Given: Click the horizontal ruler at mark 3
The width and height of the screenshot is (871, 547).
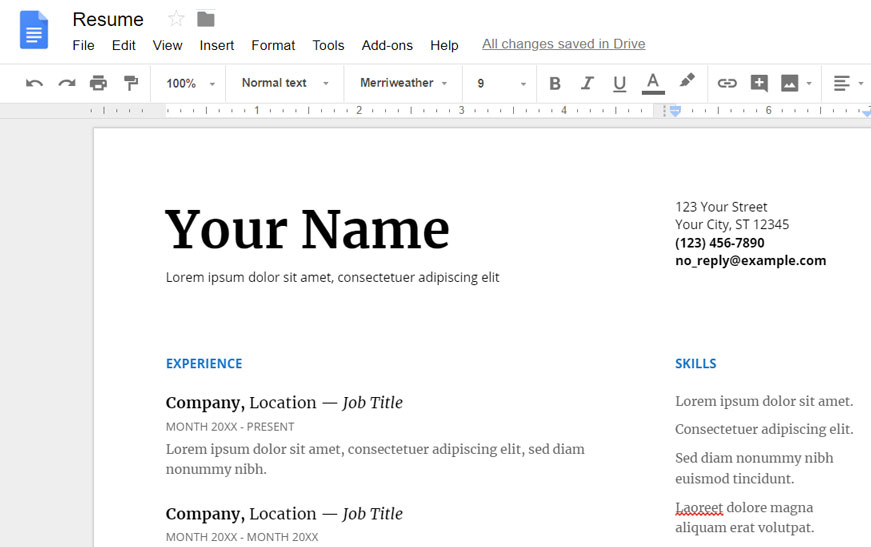Looking at the screenshot, I should (461, 111).
